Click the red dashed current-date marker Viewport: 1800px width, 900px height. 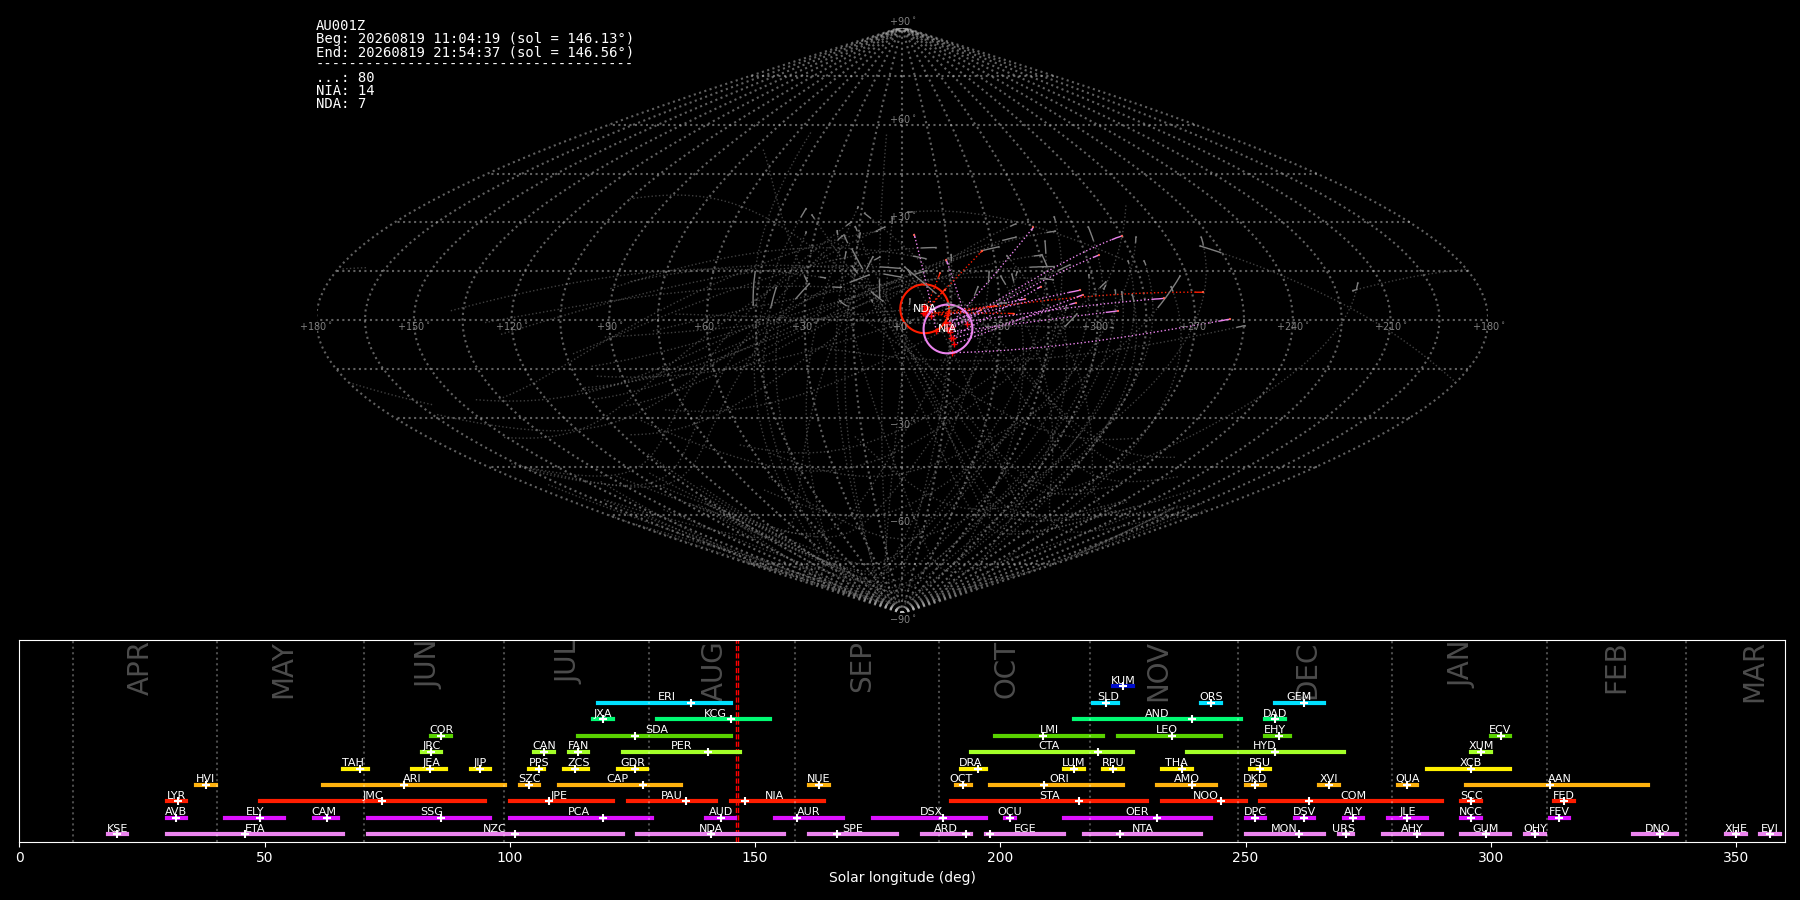[737, 741]
